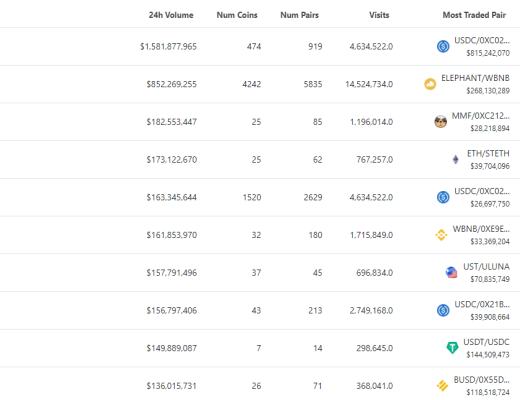Open the WBNB/0XE9E... pair link
Screen dimensions: 520x400
[x=481, y=229]
